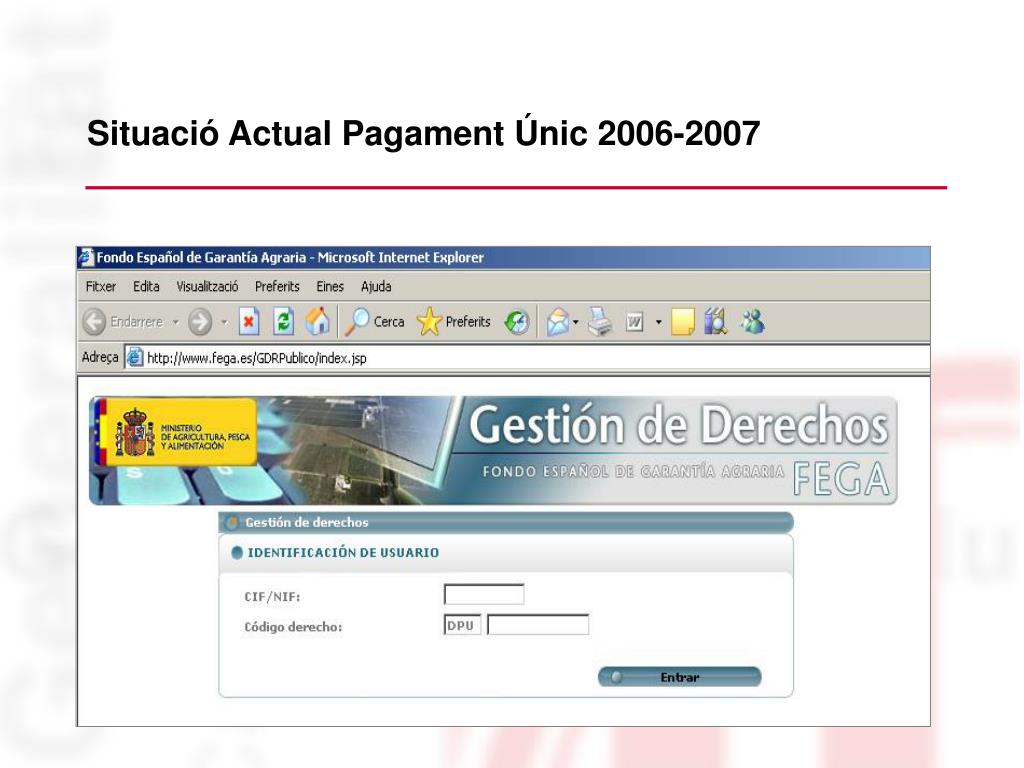This screenshot has width=1024, height=768.
Task: Click the CIF/NIF label
Action: pyautogui.click(x=272, y=597)
